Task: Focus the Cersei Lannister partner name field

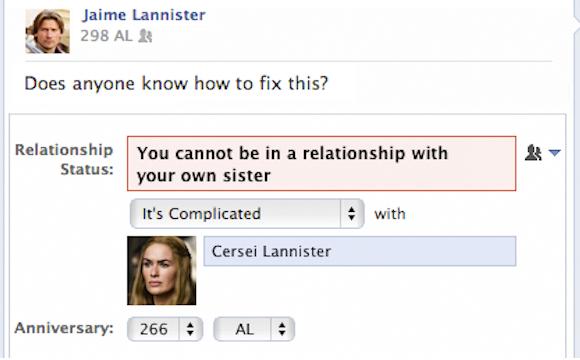Action: [360, 251]
